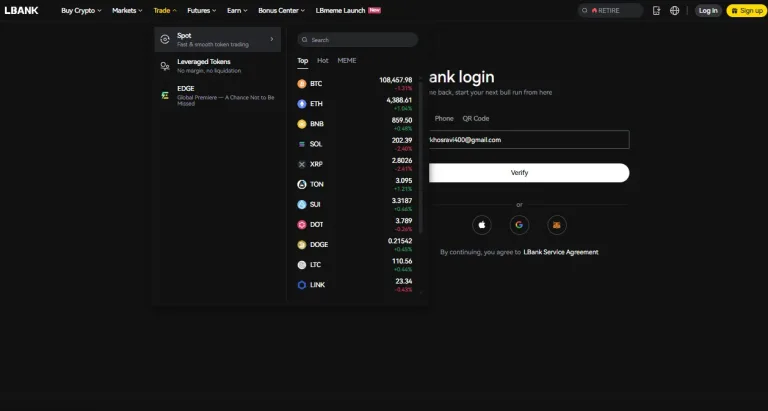
Task: Click the BTC price 108,457.98
Action: click(395, 80)
